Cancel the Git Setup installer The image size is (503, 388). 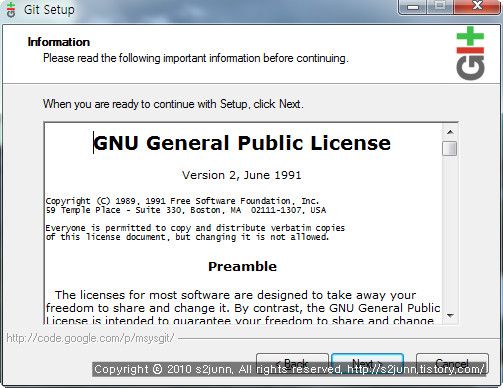pos(452,363)
